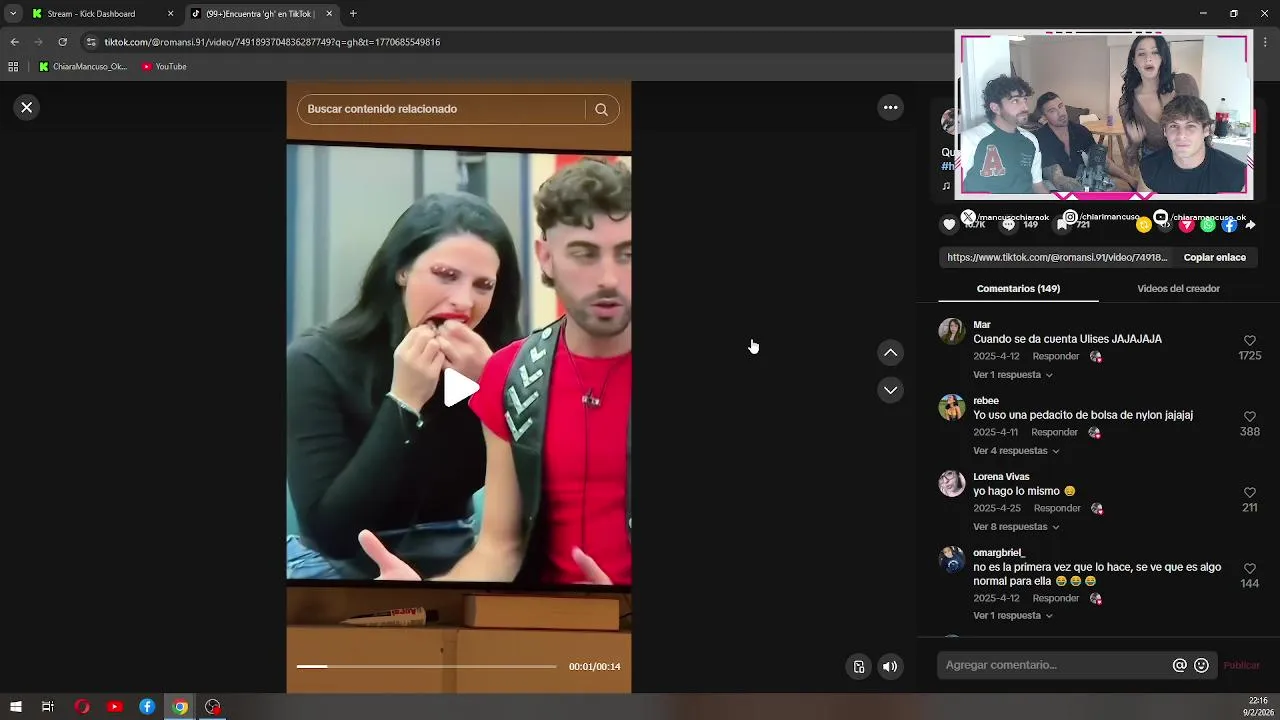Open a new browser tab

click(353, 14)
